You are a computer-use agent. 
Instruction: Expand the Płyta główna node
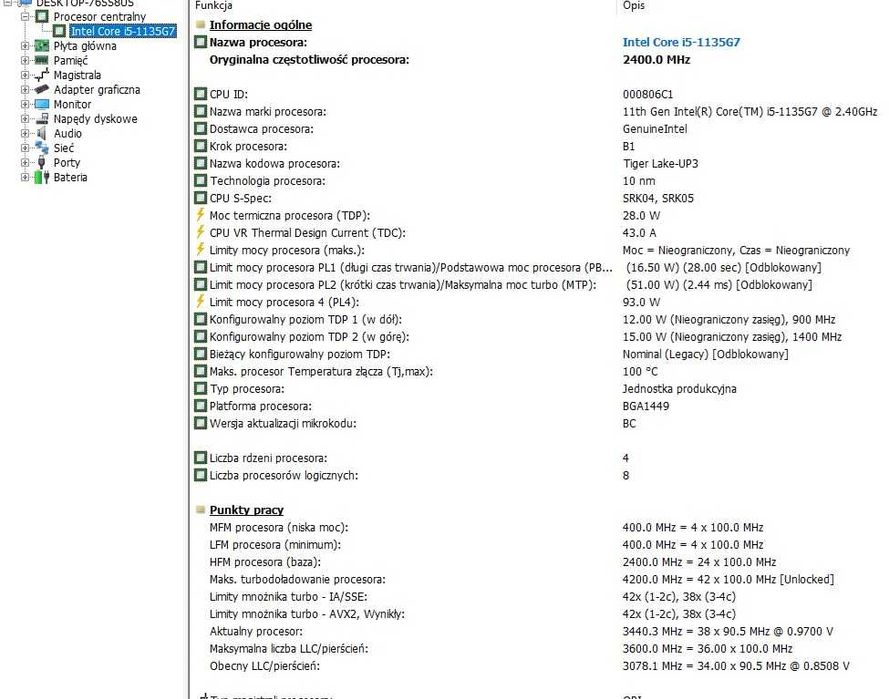(x=25, y=46)
